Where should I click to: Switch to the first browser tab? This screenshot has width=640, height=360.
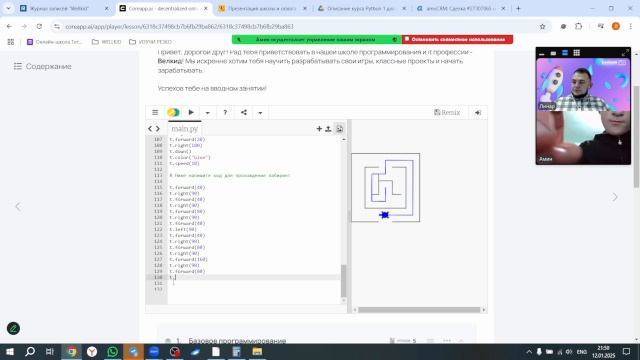click(64, 8)
